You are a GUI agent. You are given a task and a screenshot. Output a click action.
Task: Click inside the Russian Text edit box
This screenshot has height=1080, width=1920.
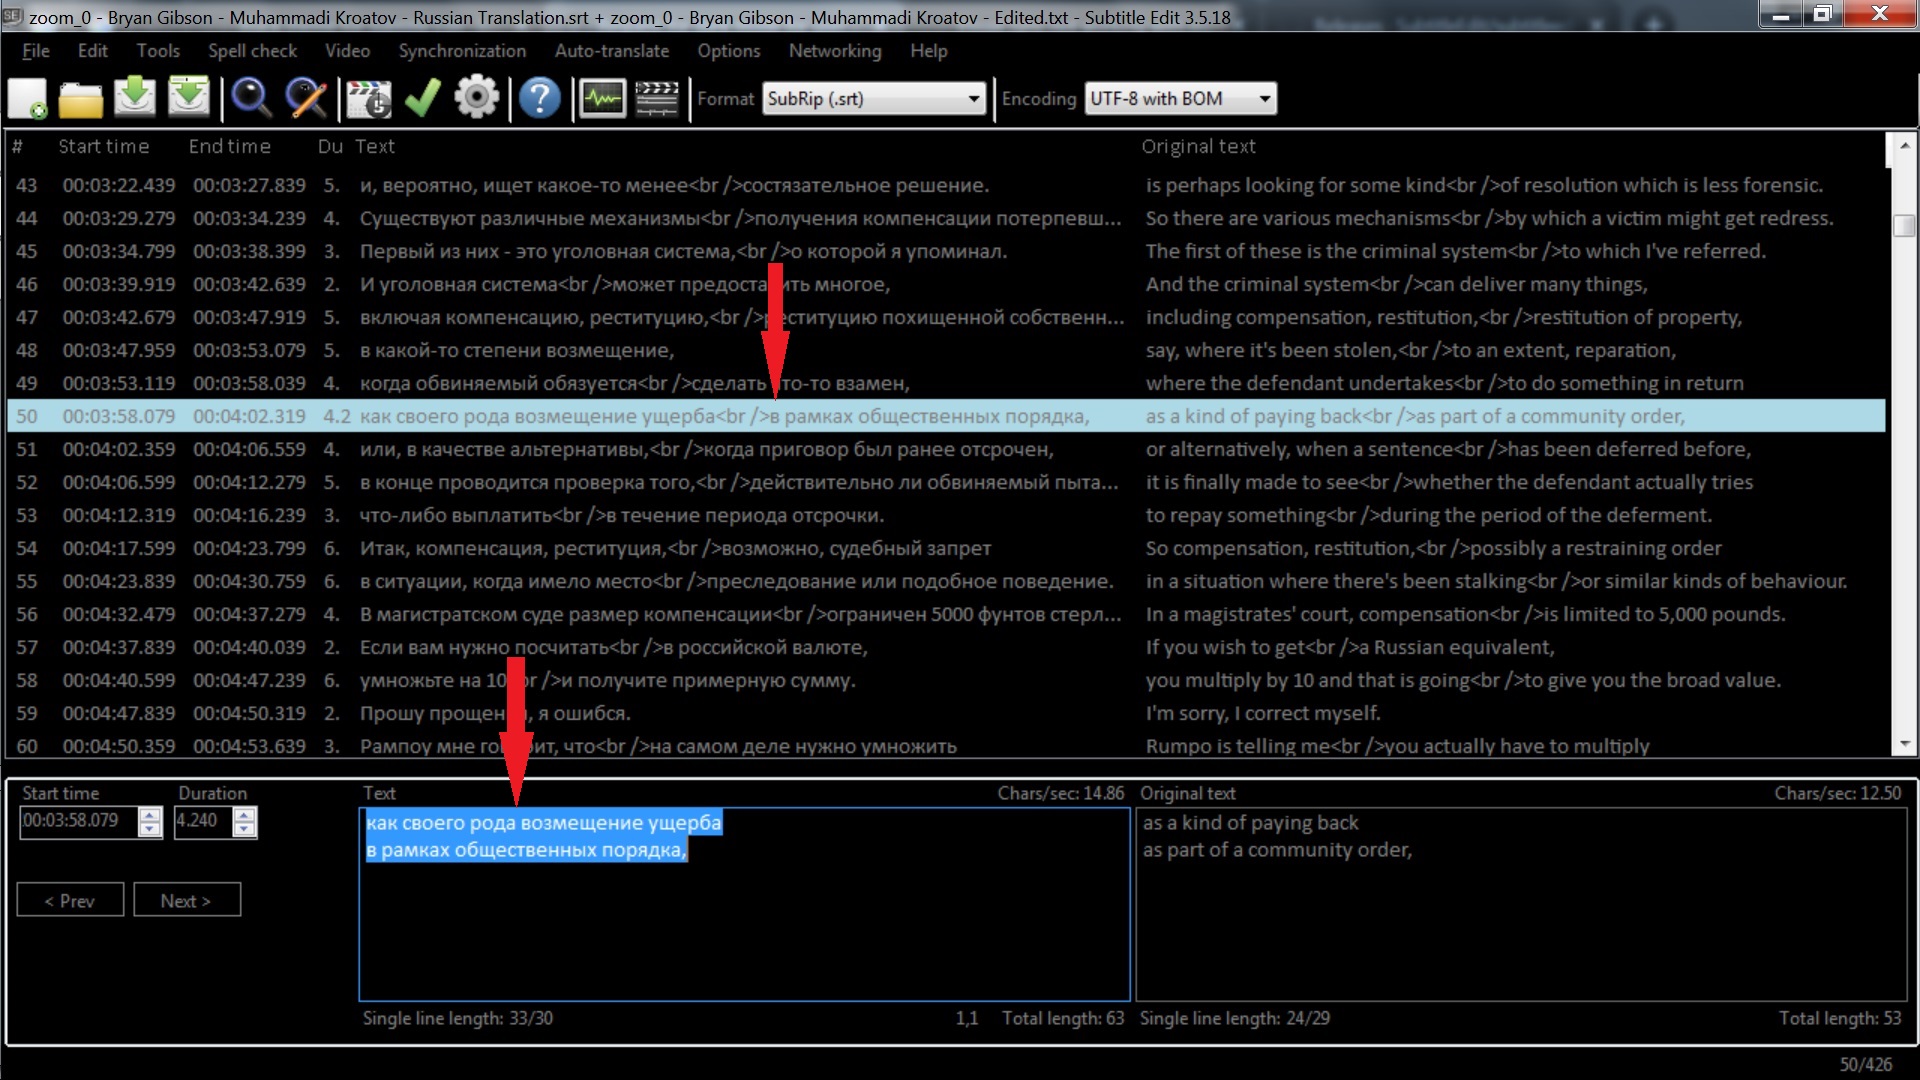pos(744,904)
